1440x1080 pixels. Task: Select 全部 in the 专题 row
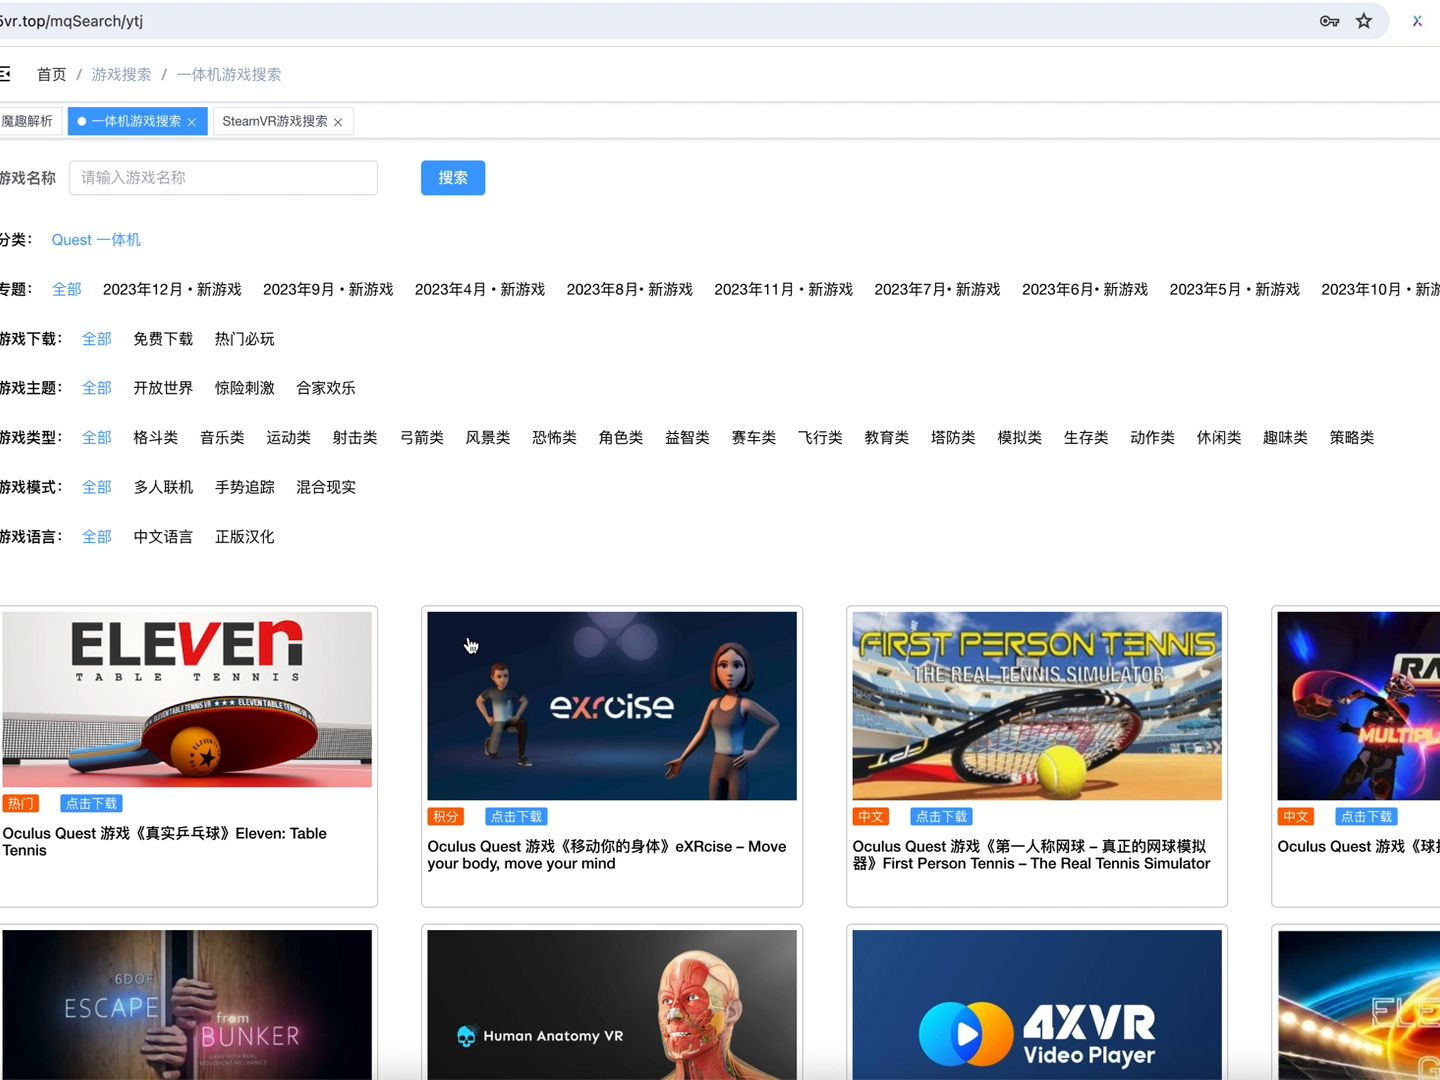point(67,289)
